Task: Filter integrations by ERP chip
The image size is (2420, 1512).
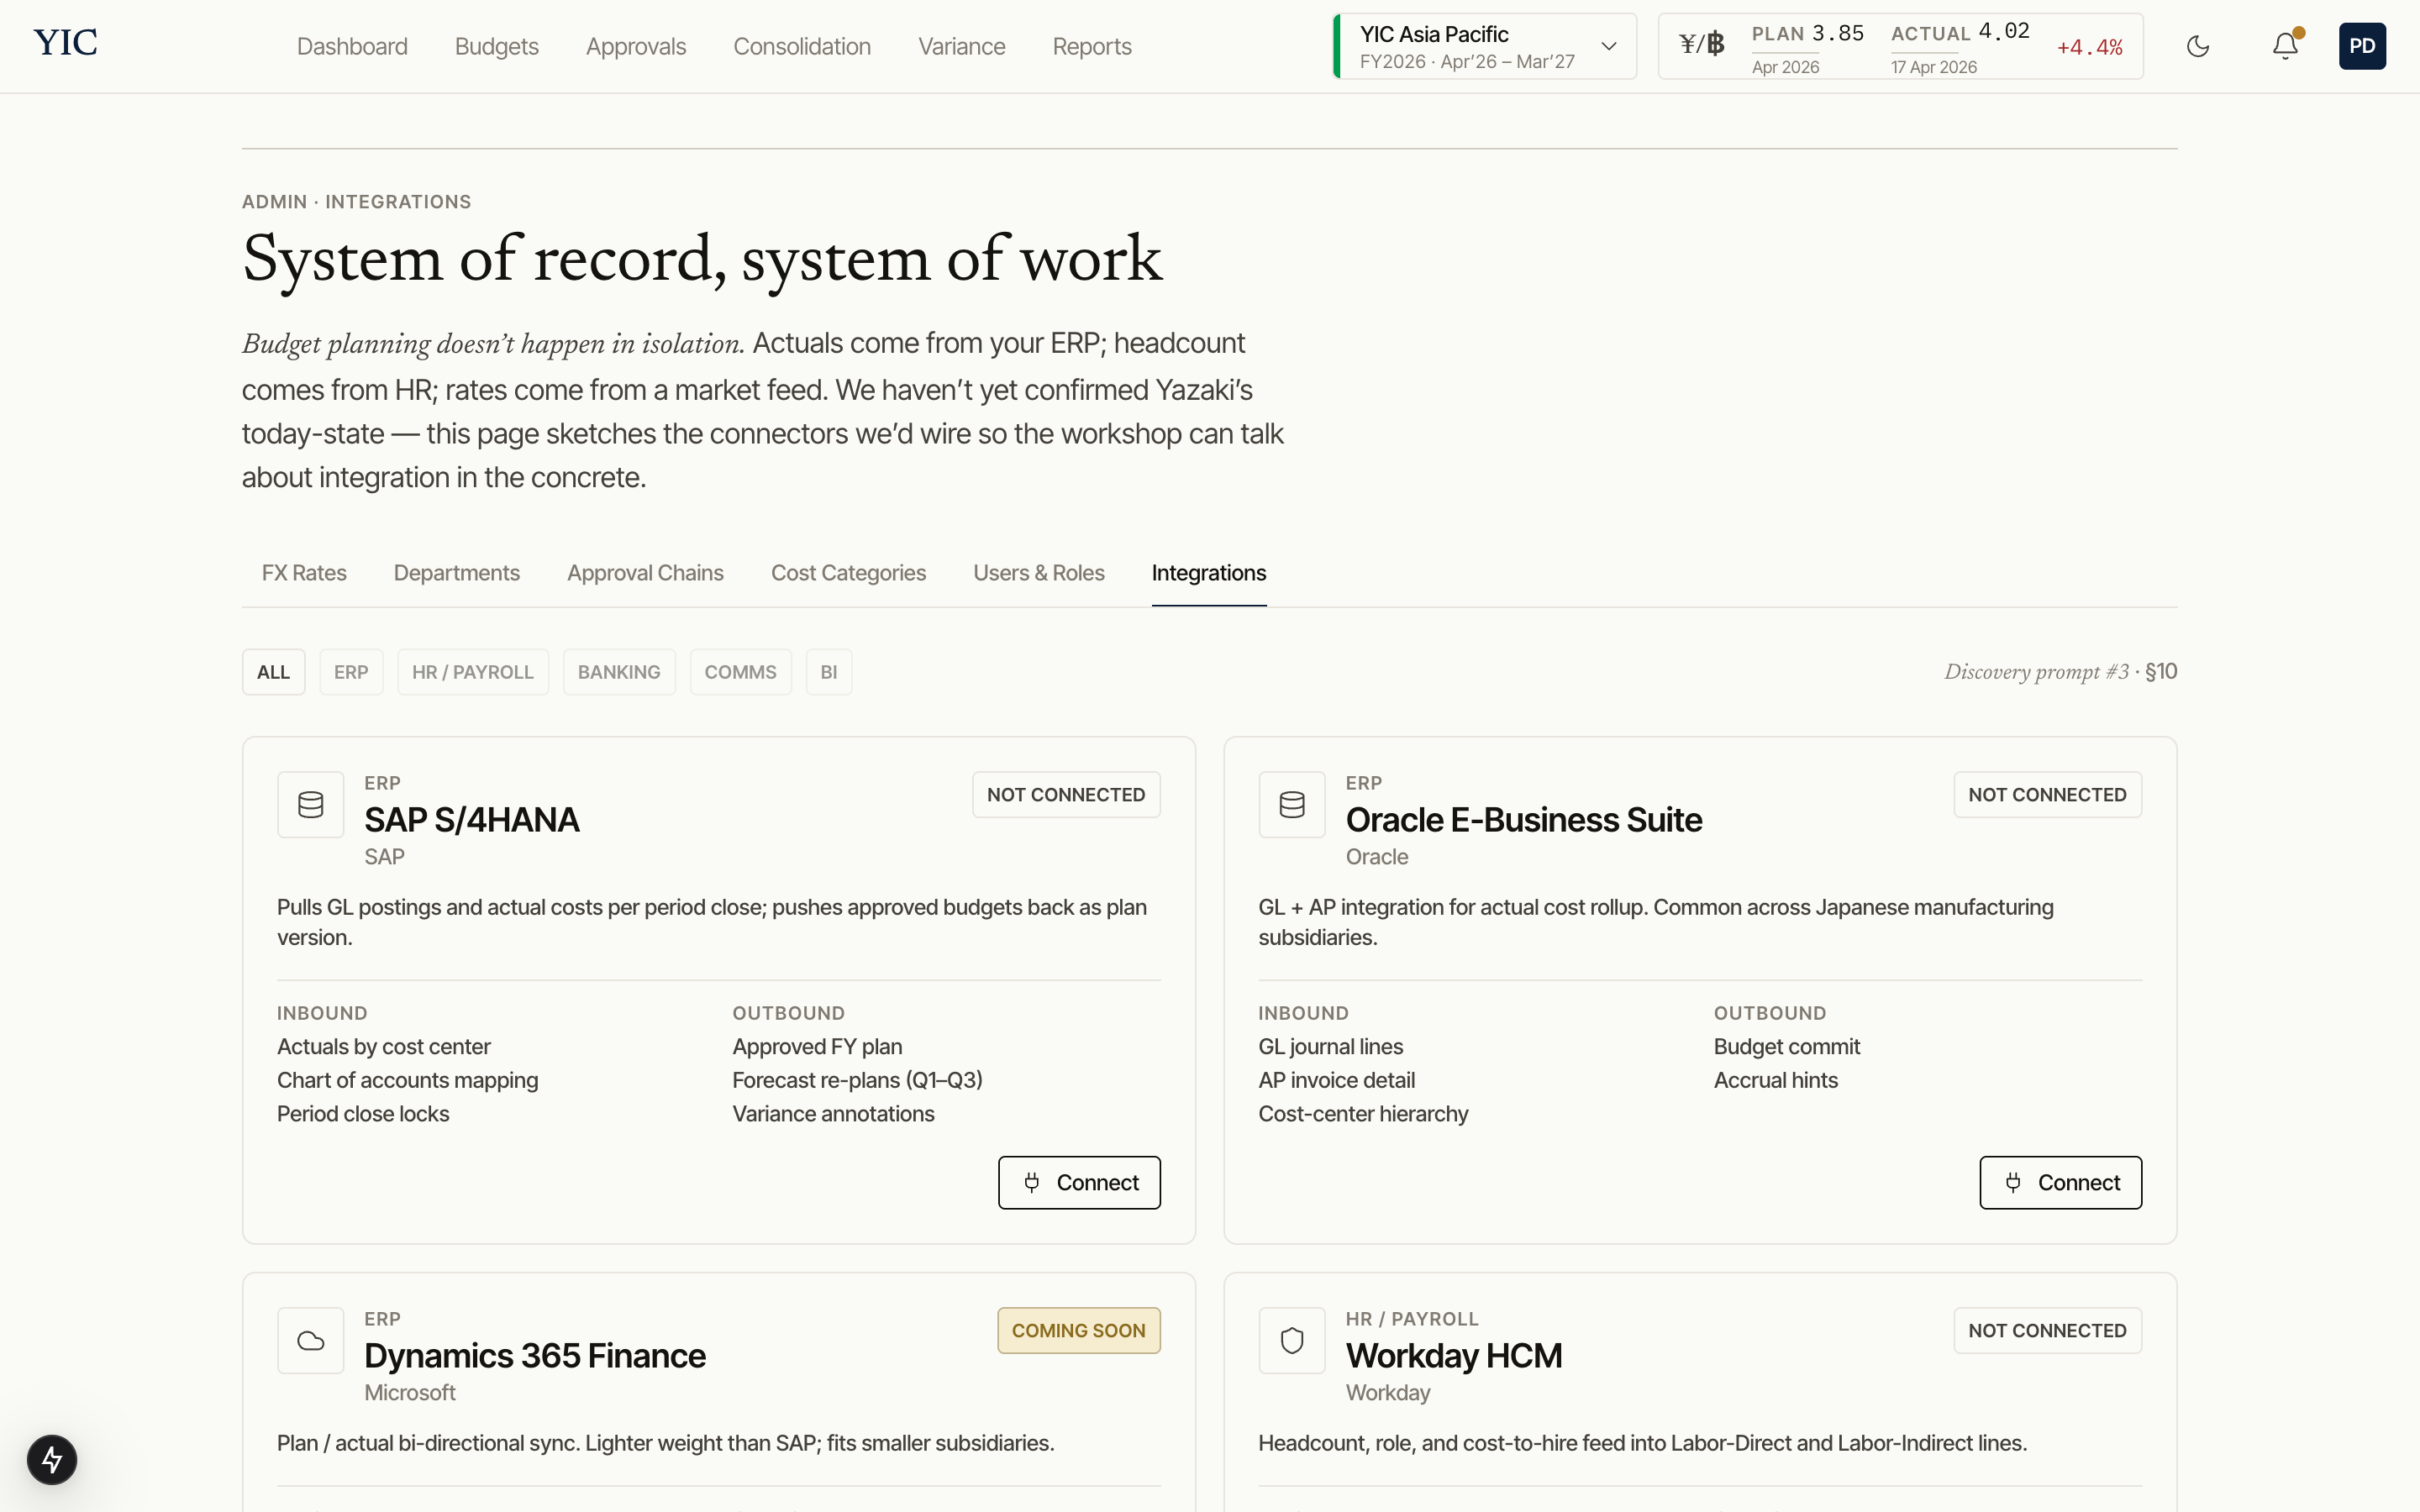Action: (351, 672)
